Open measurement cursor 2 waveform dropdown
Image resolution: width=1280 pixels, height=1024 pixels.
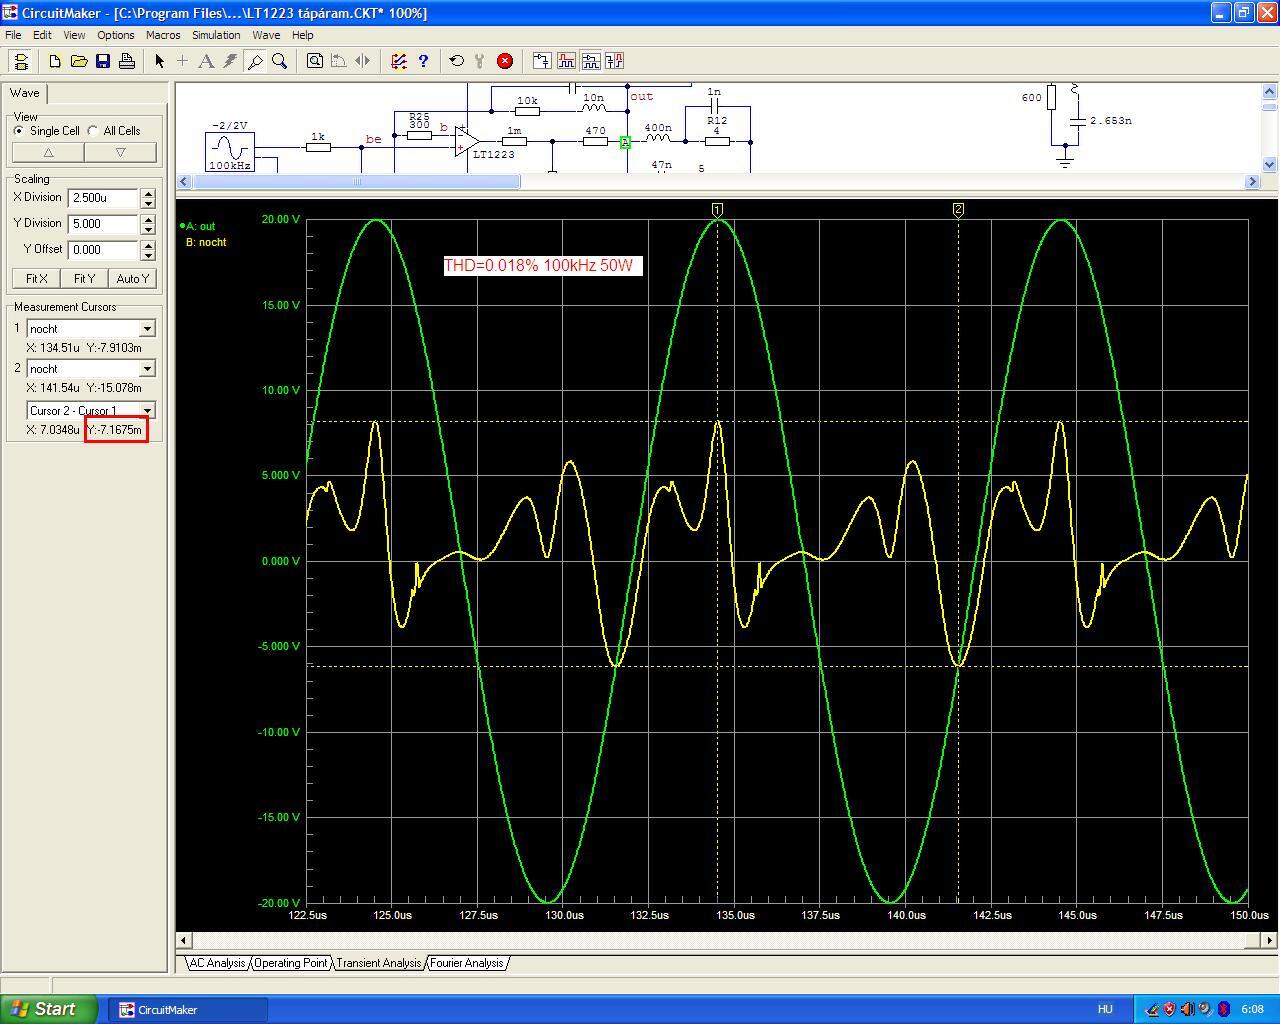pyautogui.click(x=147, y=369)
